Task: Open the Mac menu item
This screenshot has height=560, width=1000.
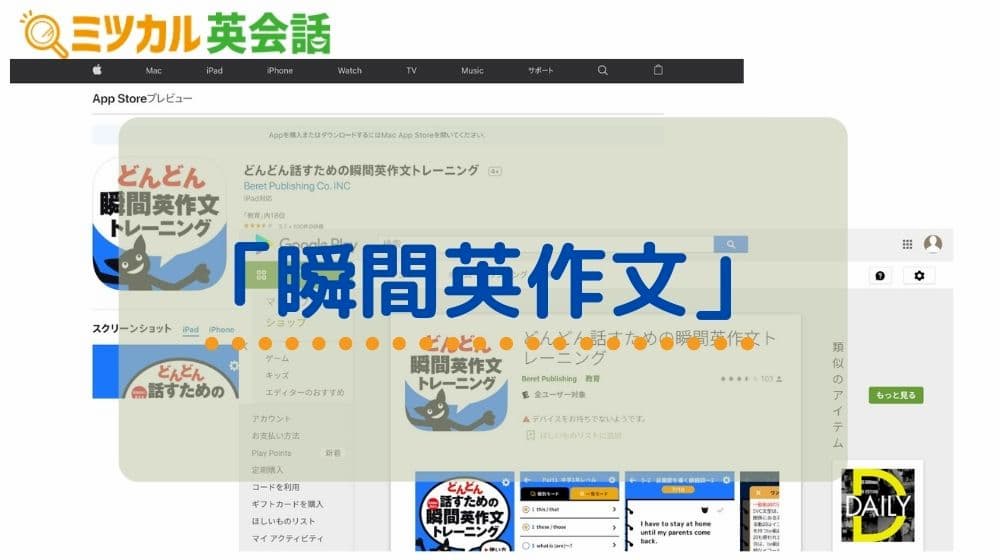Action: pyautogui.click(x=154, y=71)
